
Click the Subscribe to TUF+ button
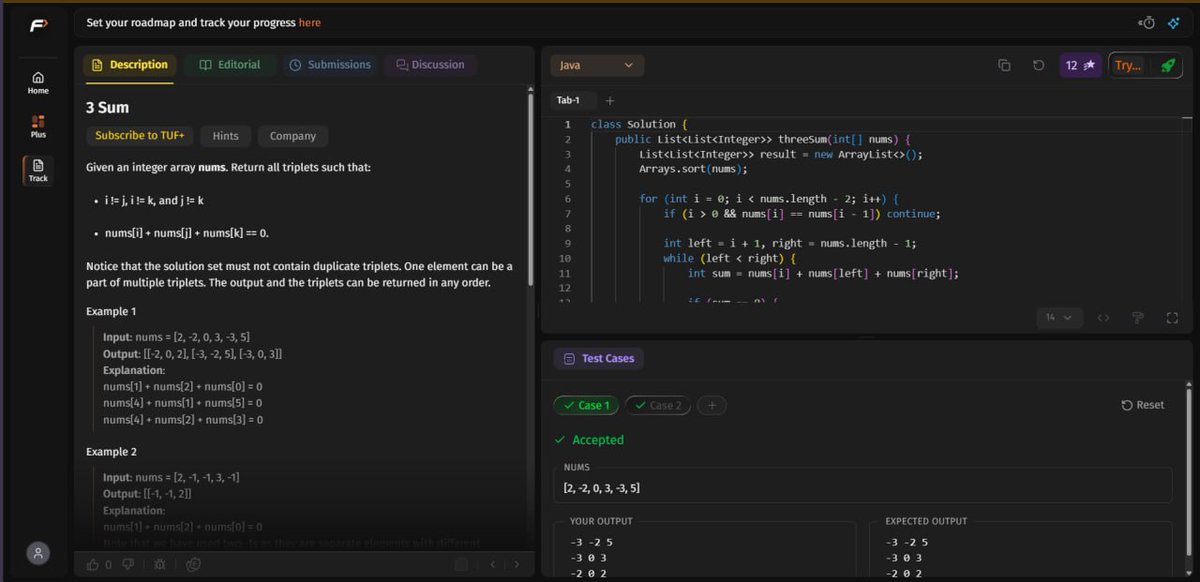pyautogui.click(x=140, y=136)
